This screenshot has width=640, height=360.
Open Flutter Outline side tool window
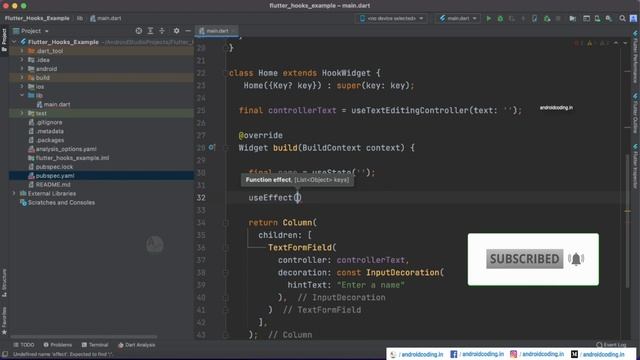click(x=635, y=113)
